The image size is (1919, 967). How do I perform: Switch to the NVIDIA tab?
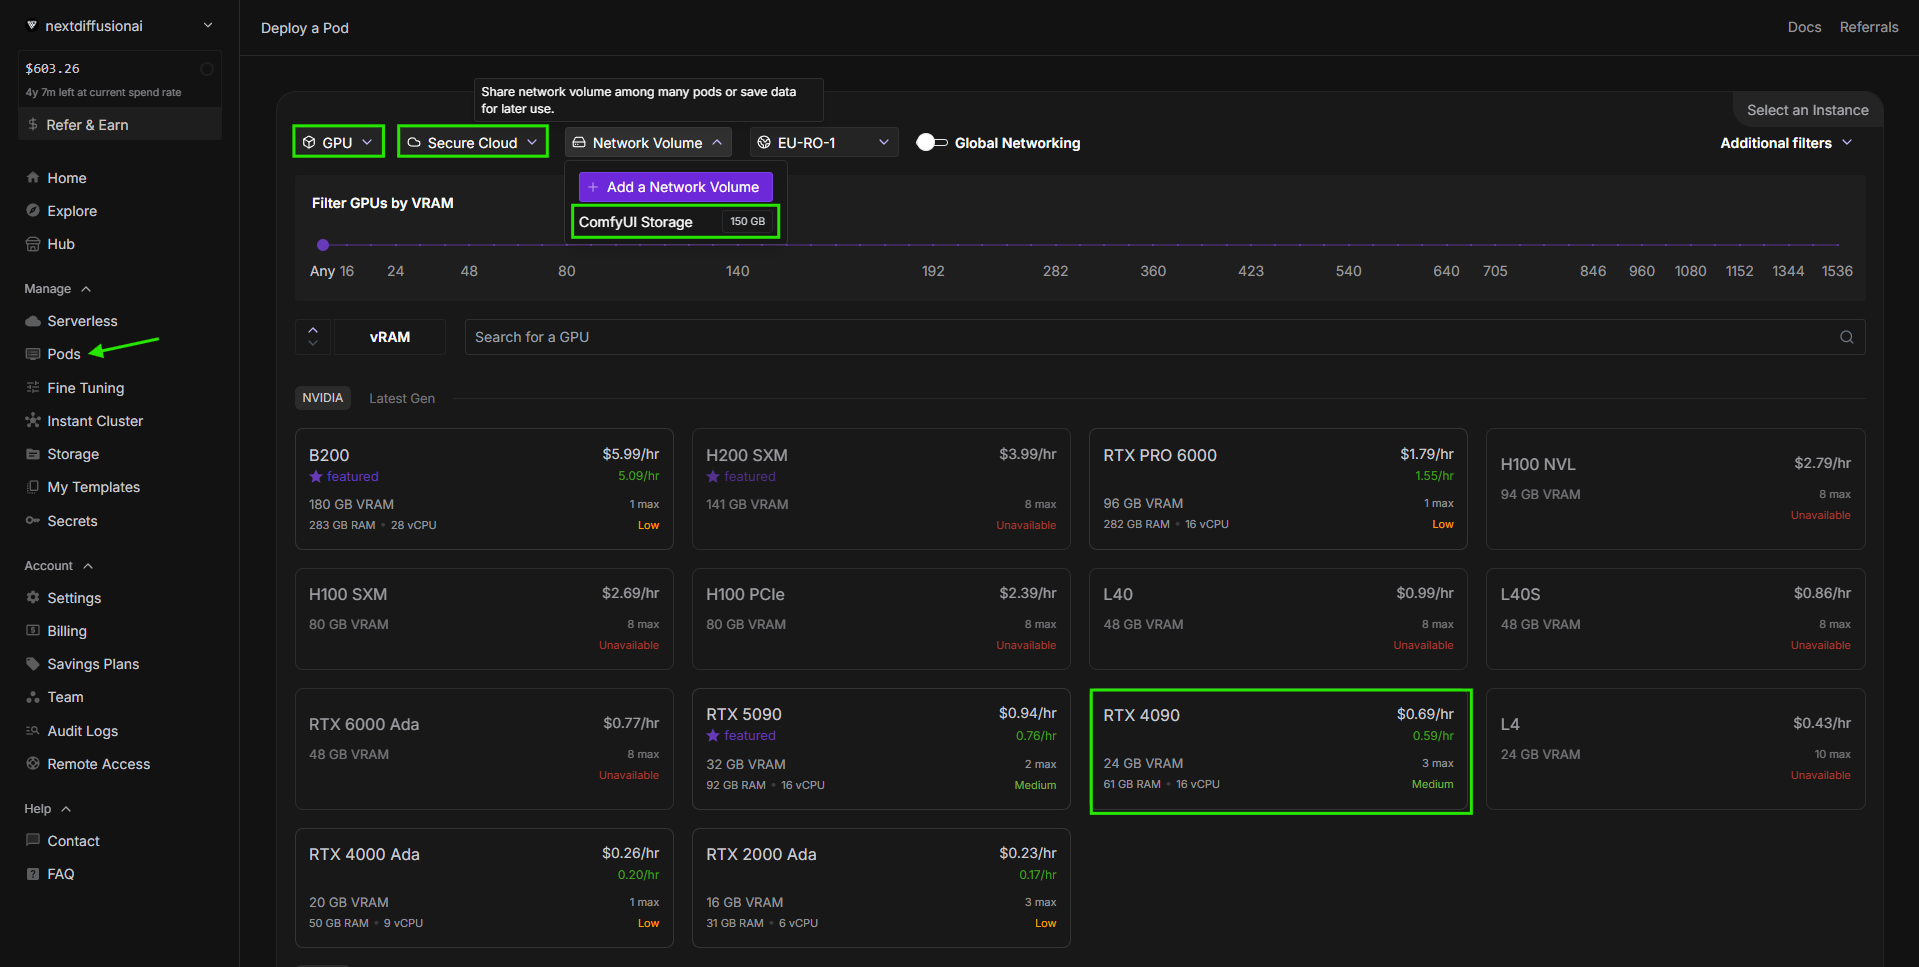[x=323, y=398]
